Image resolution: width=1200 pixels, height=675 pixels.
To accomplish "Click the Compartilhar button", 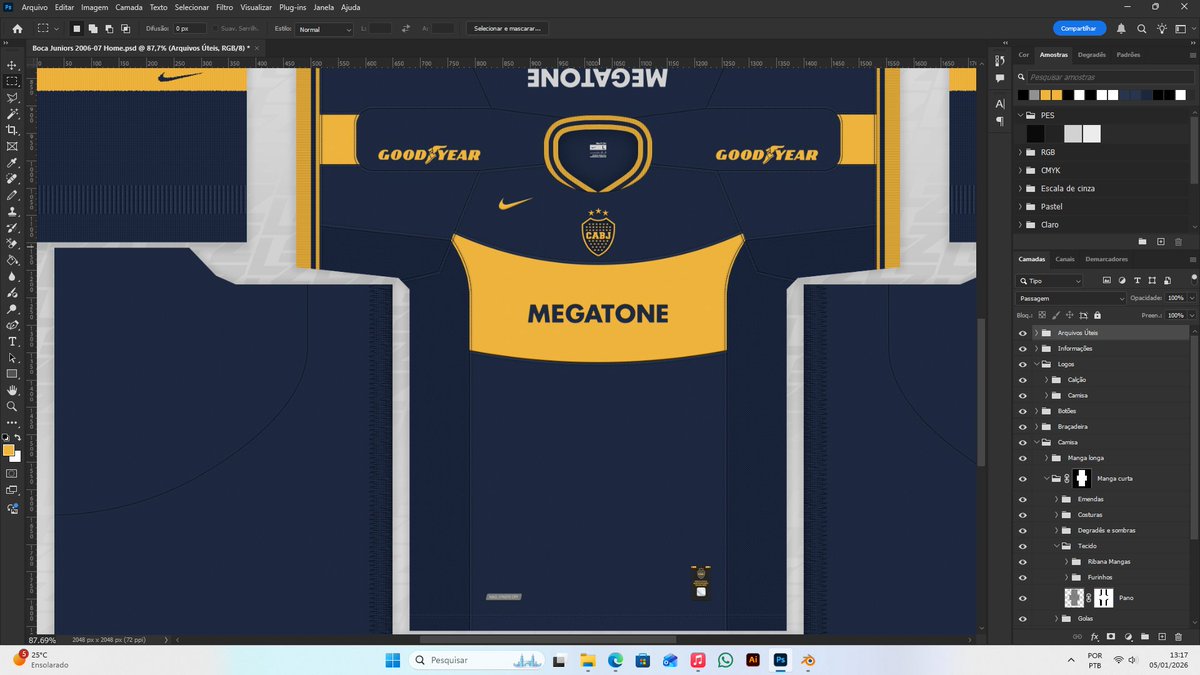I will point(1079,29).
